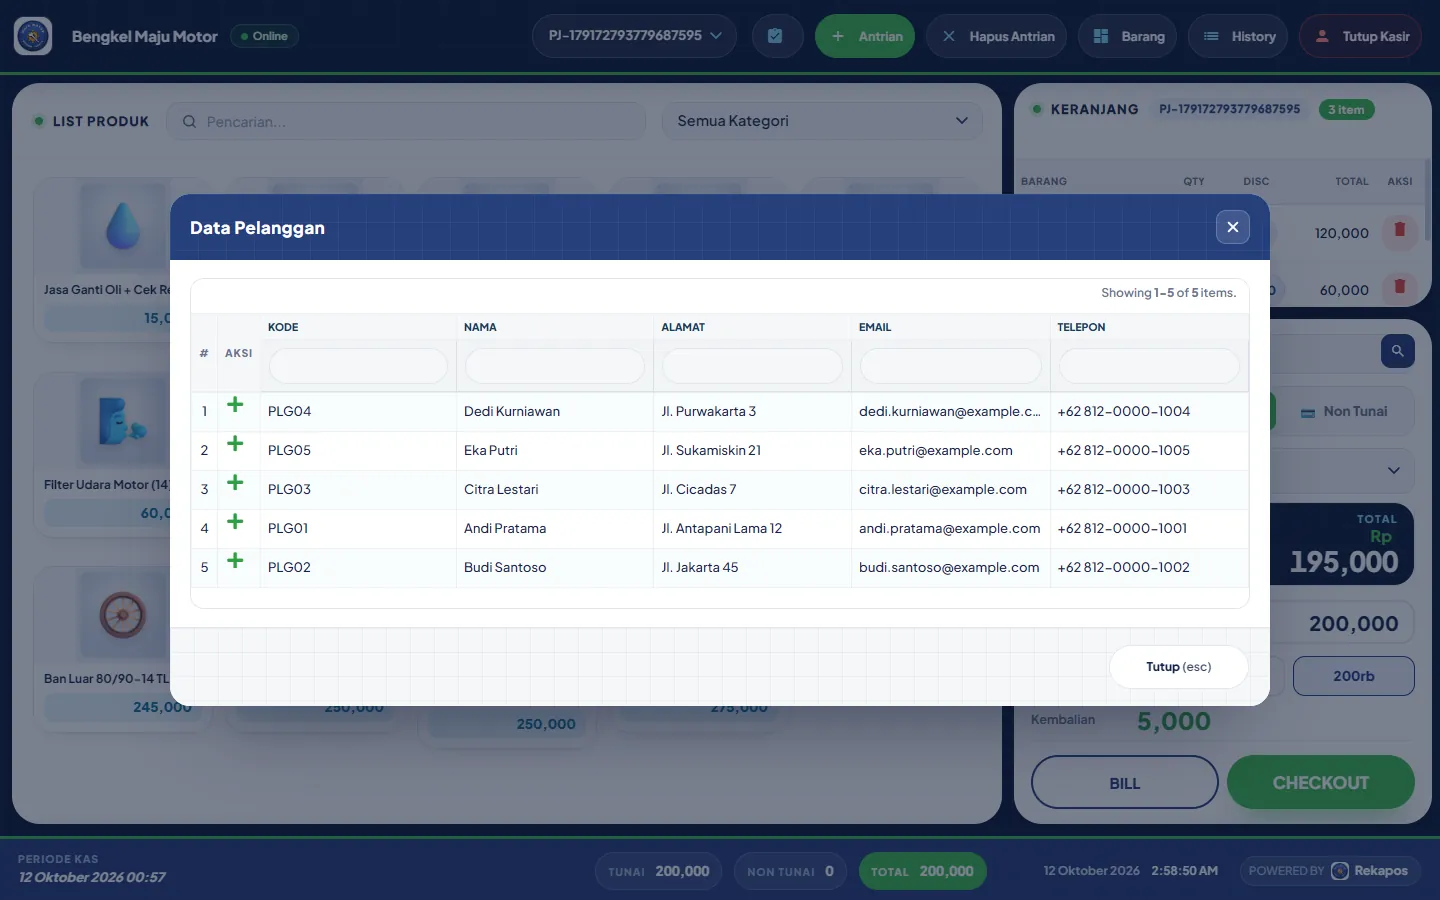
Task: Click the Ban Luar 80/90-14 product image
Action: pyautogui.click(x=123, y=616)
